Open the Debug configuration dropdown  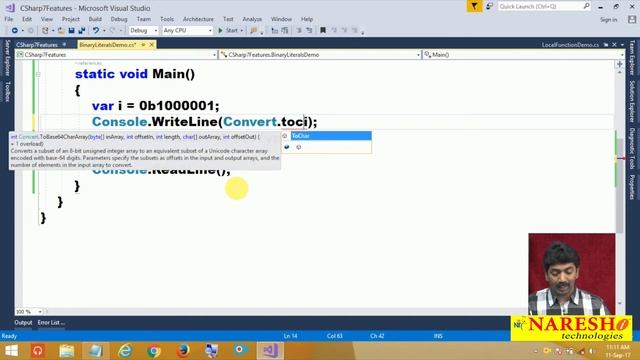tap(143, 31)
